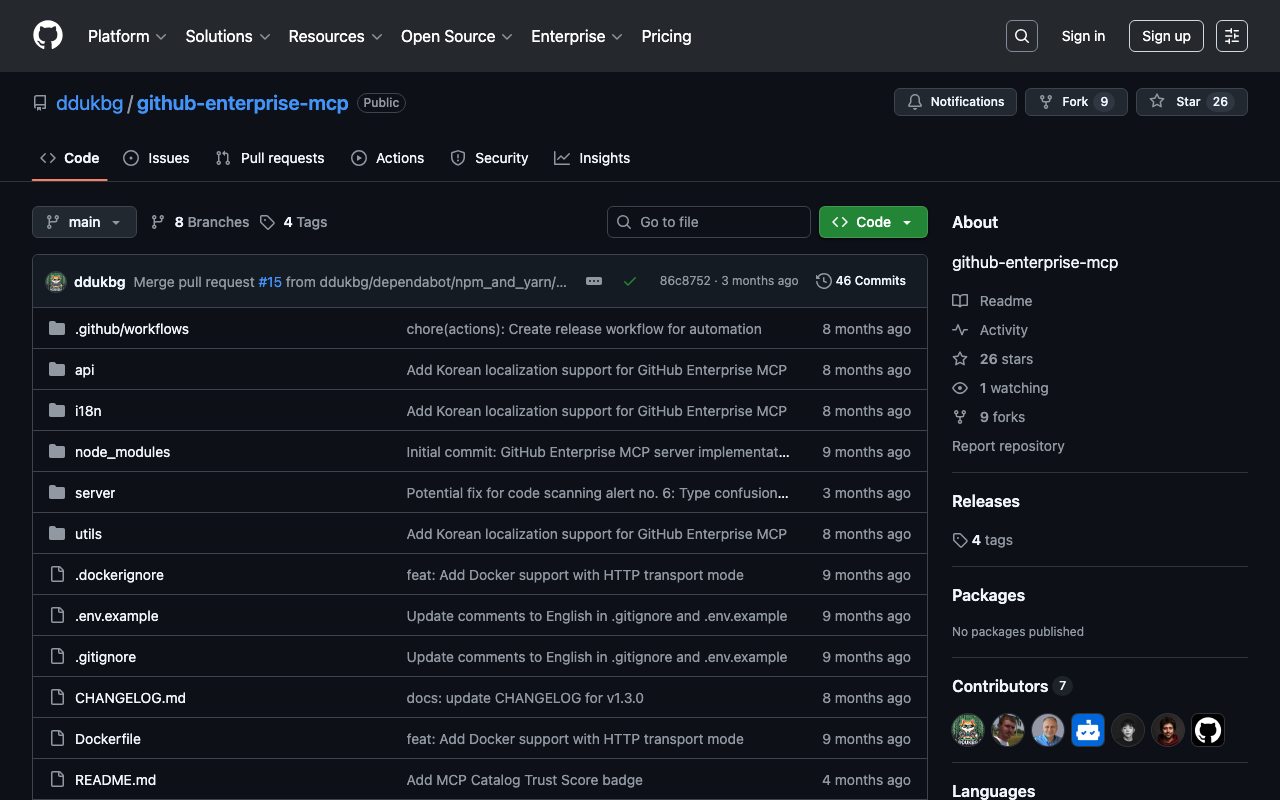Open the search magnifier icon
This screenshot has height=800, width=1280.
pos(1021,36)
